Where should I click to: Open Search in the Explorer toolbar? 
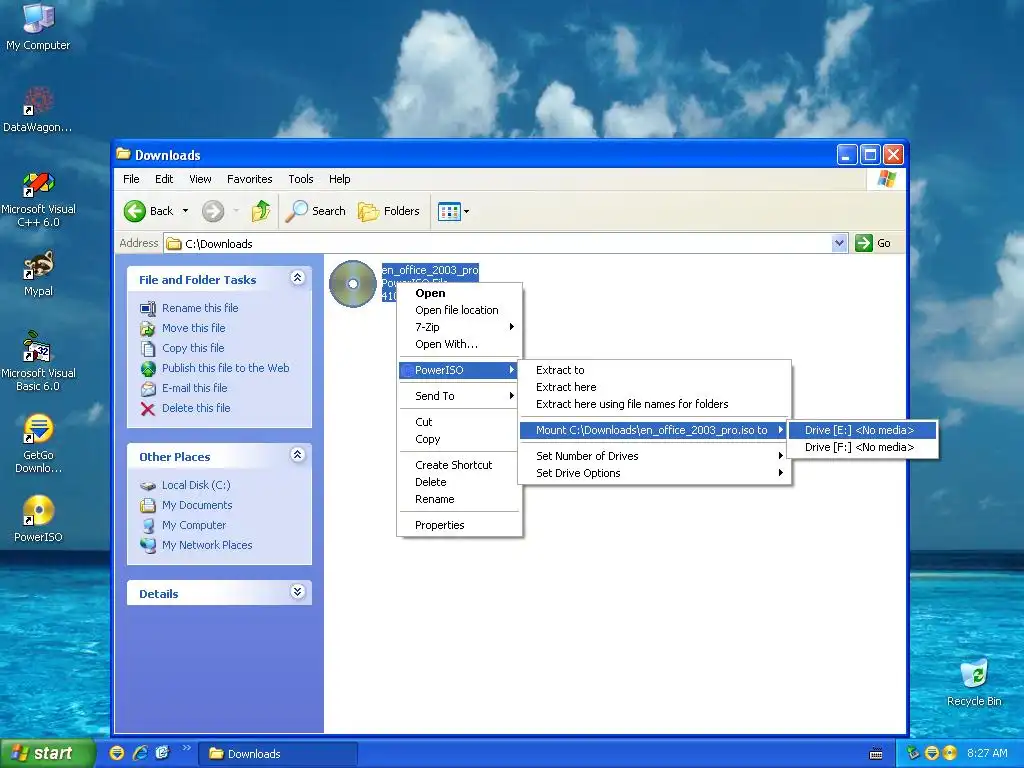[x=316, y=211]
